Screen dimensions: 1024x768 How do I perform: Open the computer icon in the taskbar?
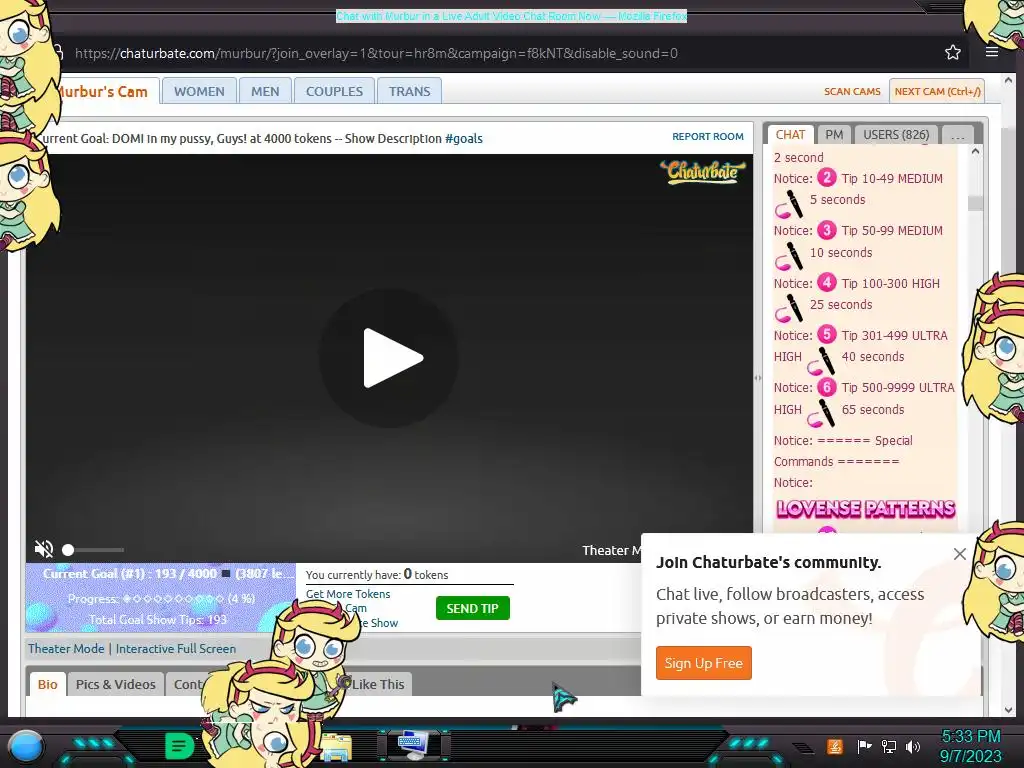click(413, 746)
